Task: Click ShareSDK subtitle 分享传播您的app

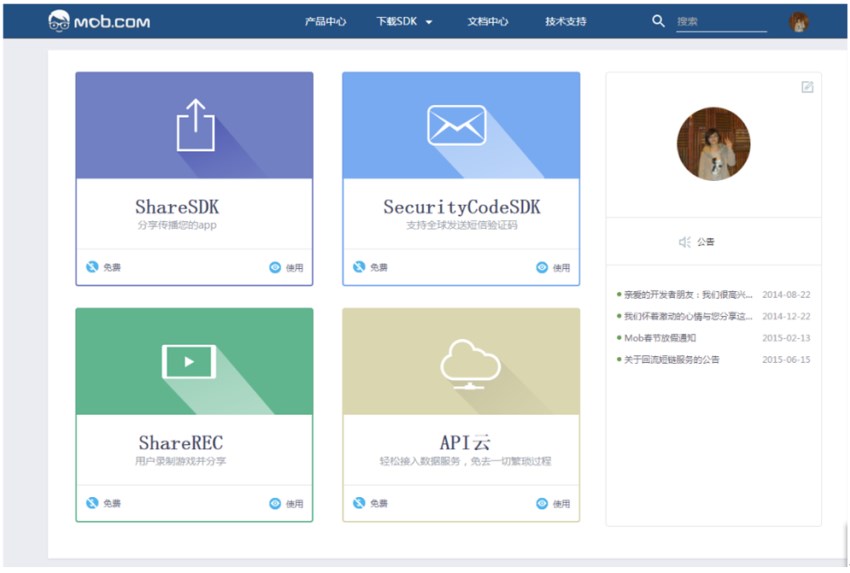Action: coord(177,225)
